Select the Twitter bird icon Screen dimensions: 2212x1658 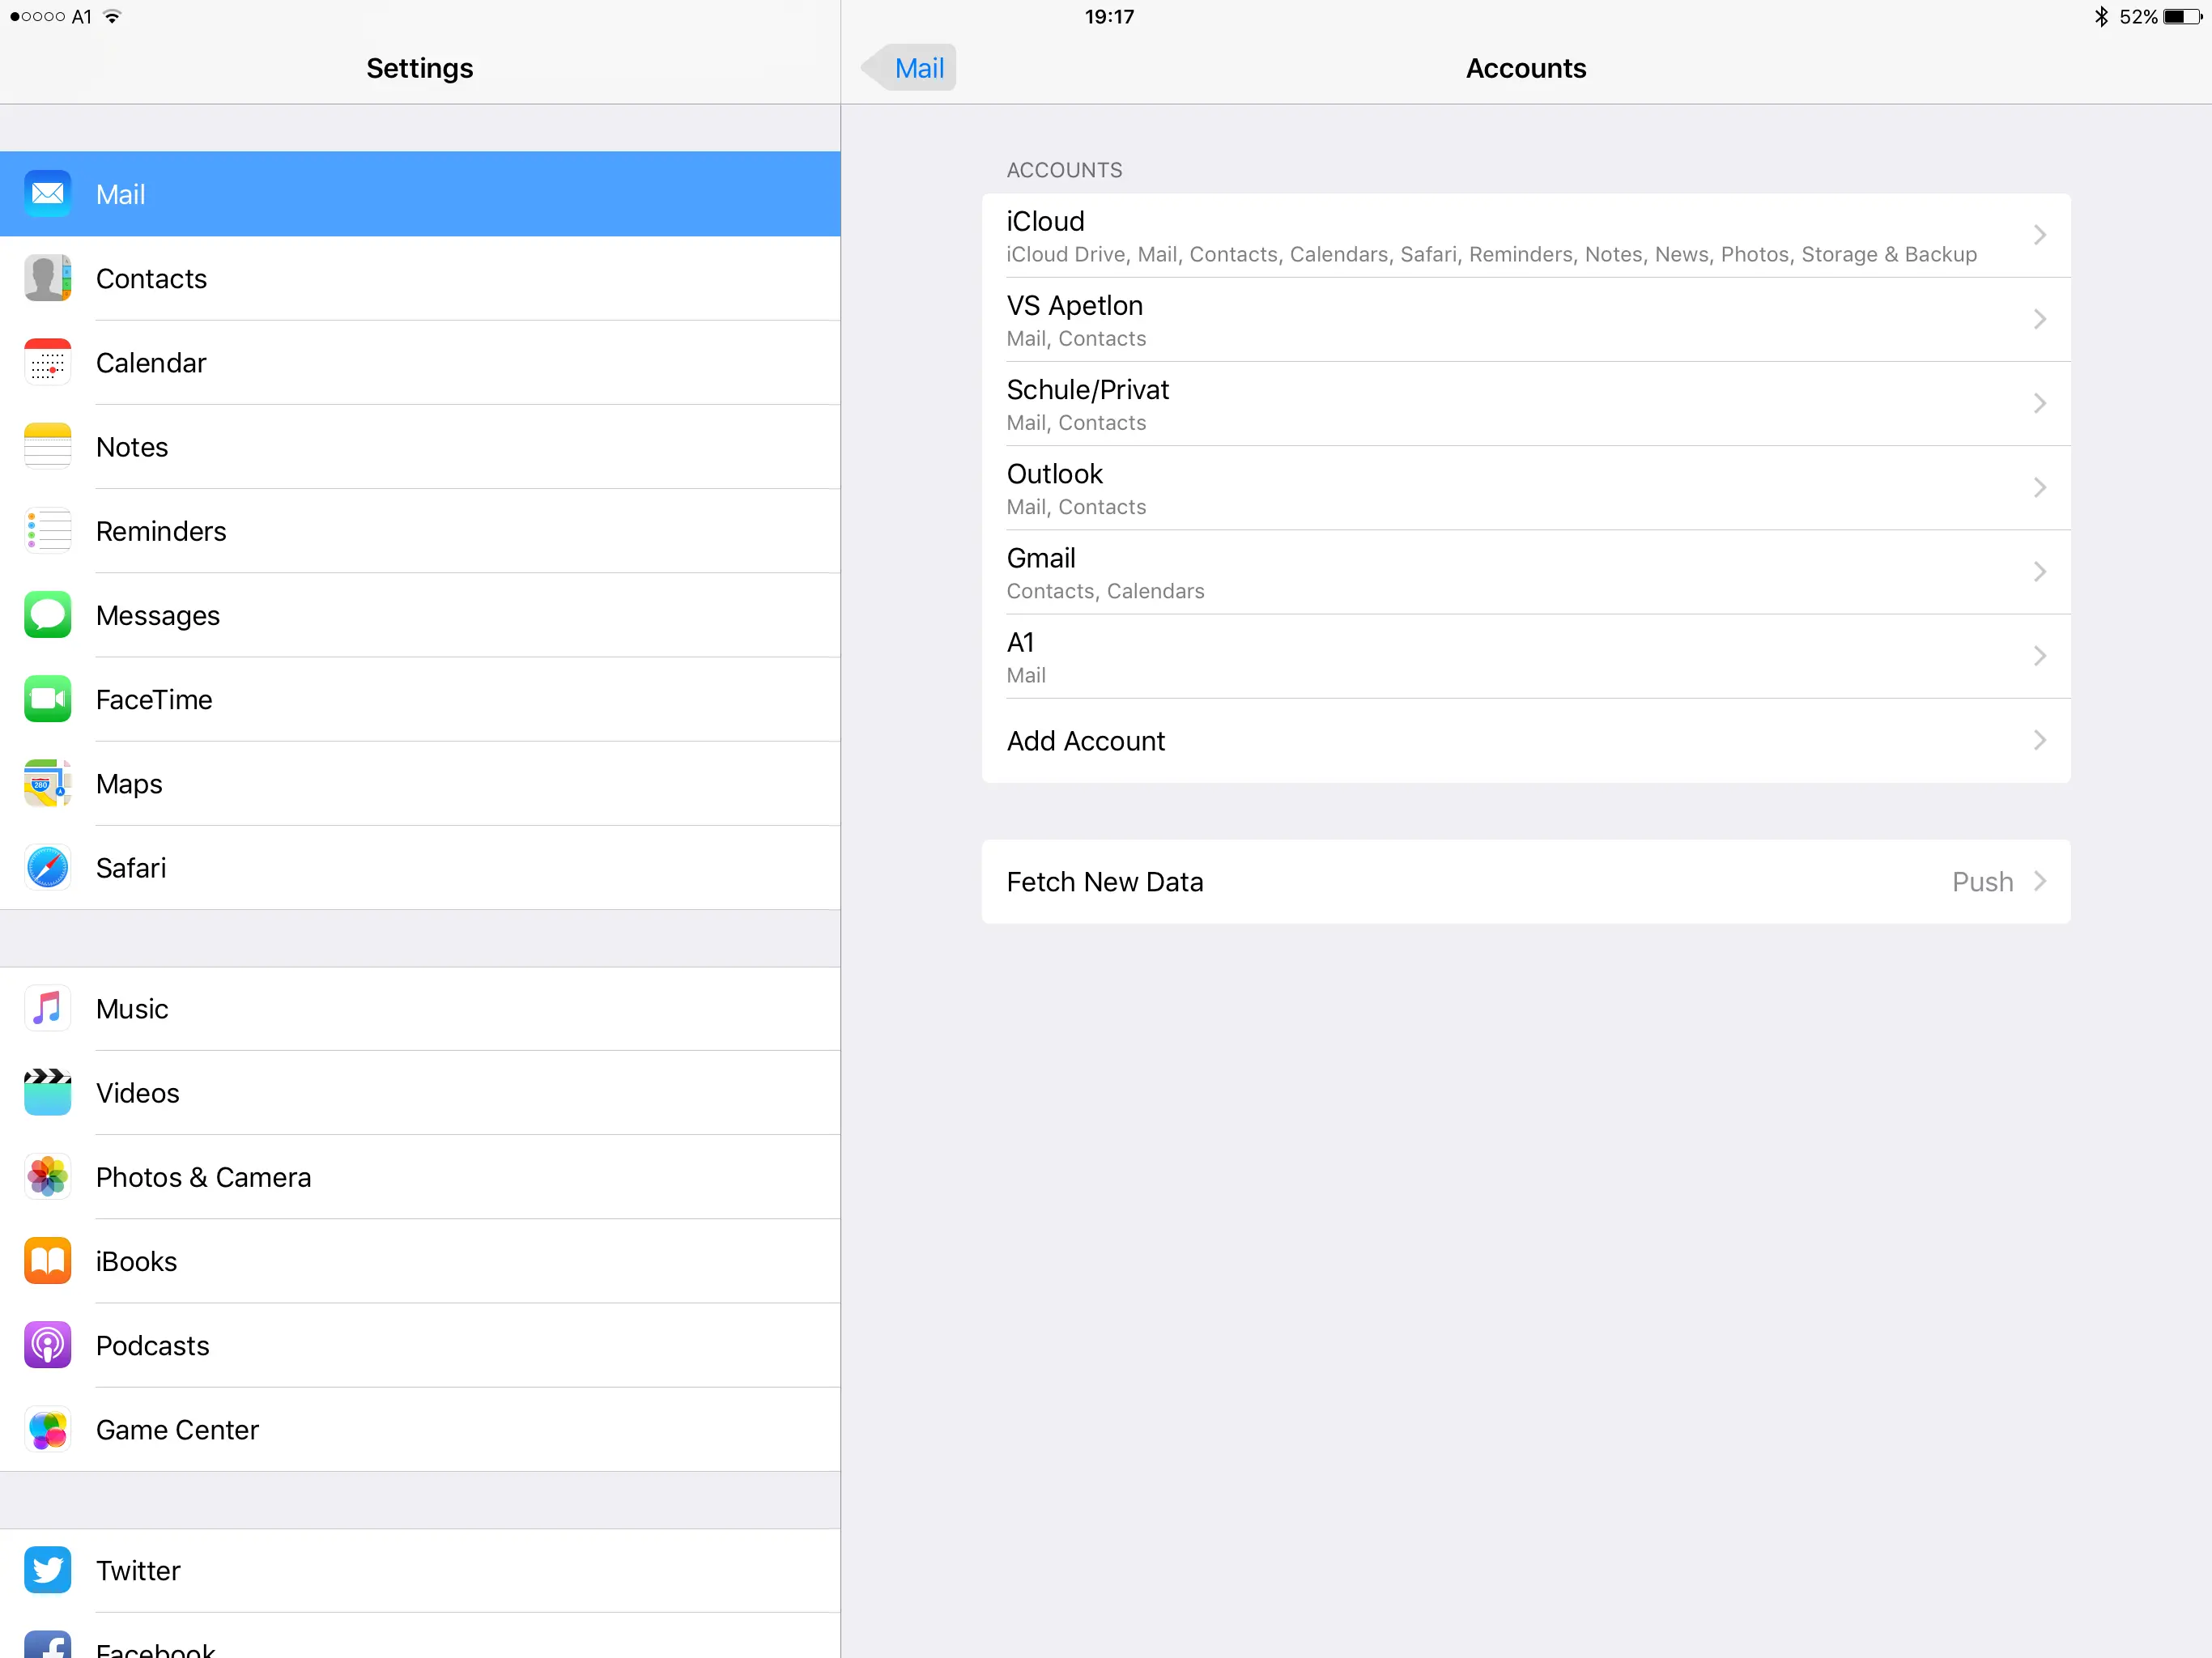point(47,1570)
